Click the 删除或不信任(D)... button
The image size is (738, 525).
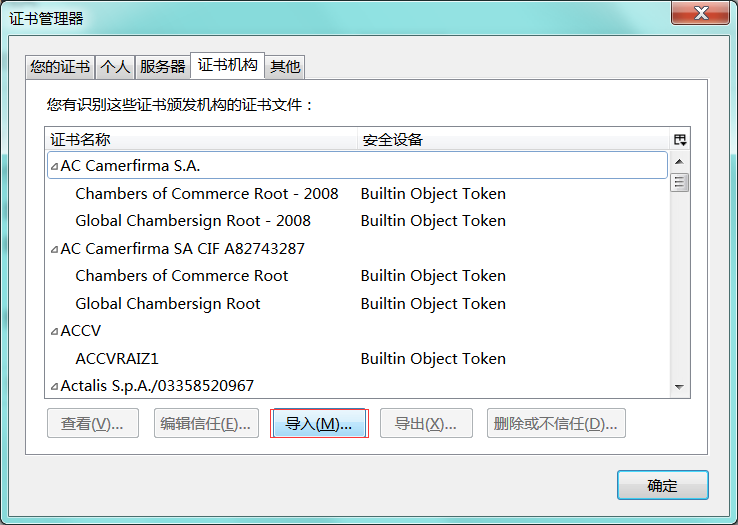(556, 423)
